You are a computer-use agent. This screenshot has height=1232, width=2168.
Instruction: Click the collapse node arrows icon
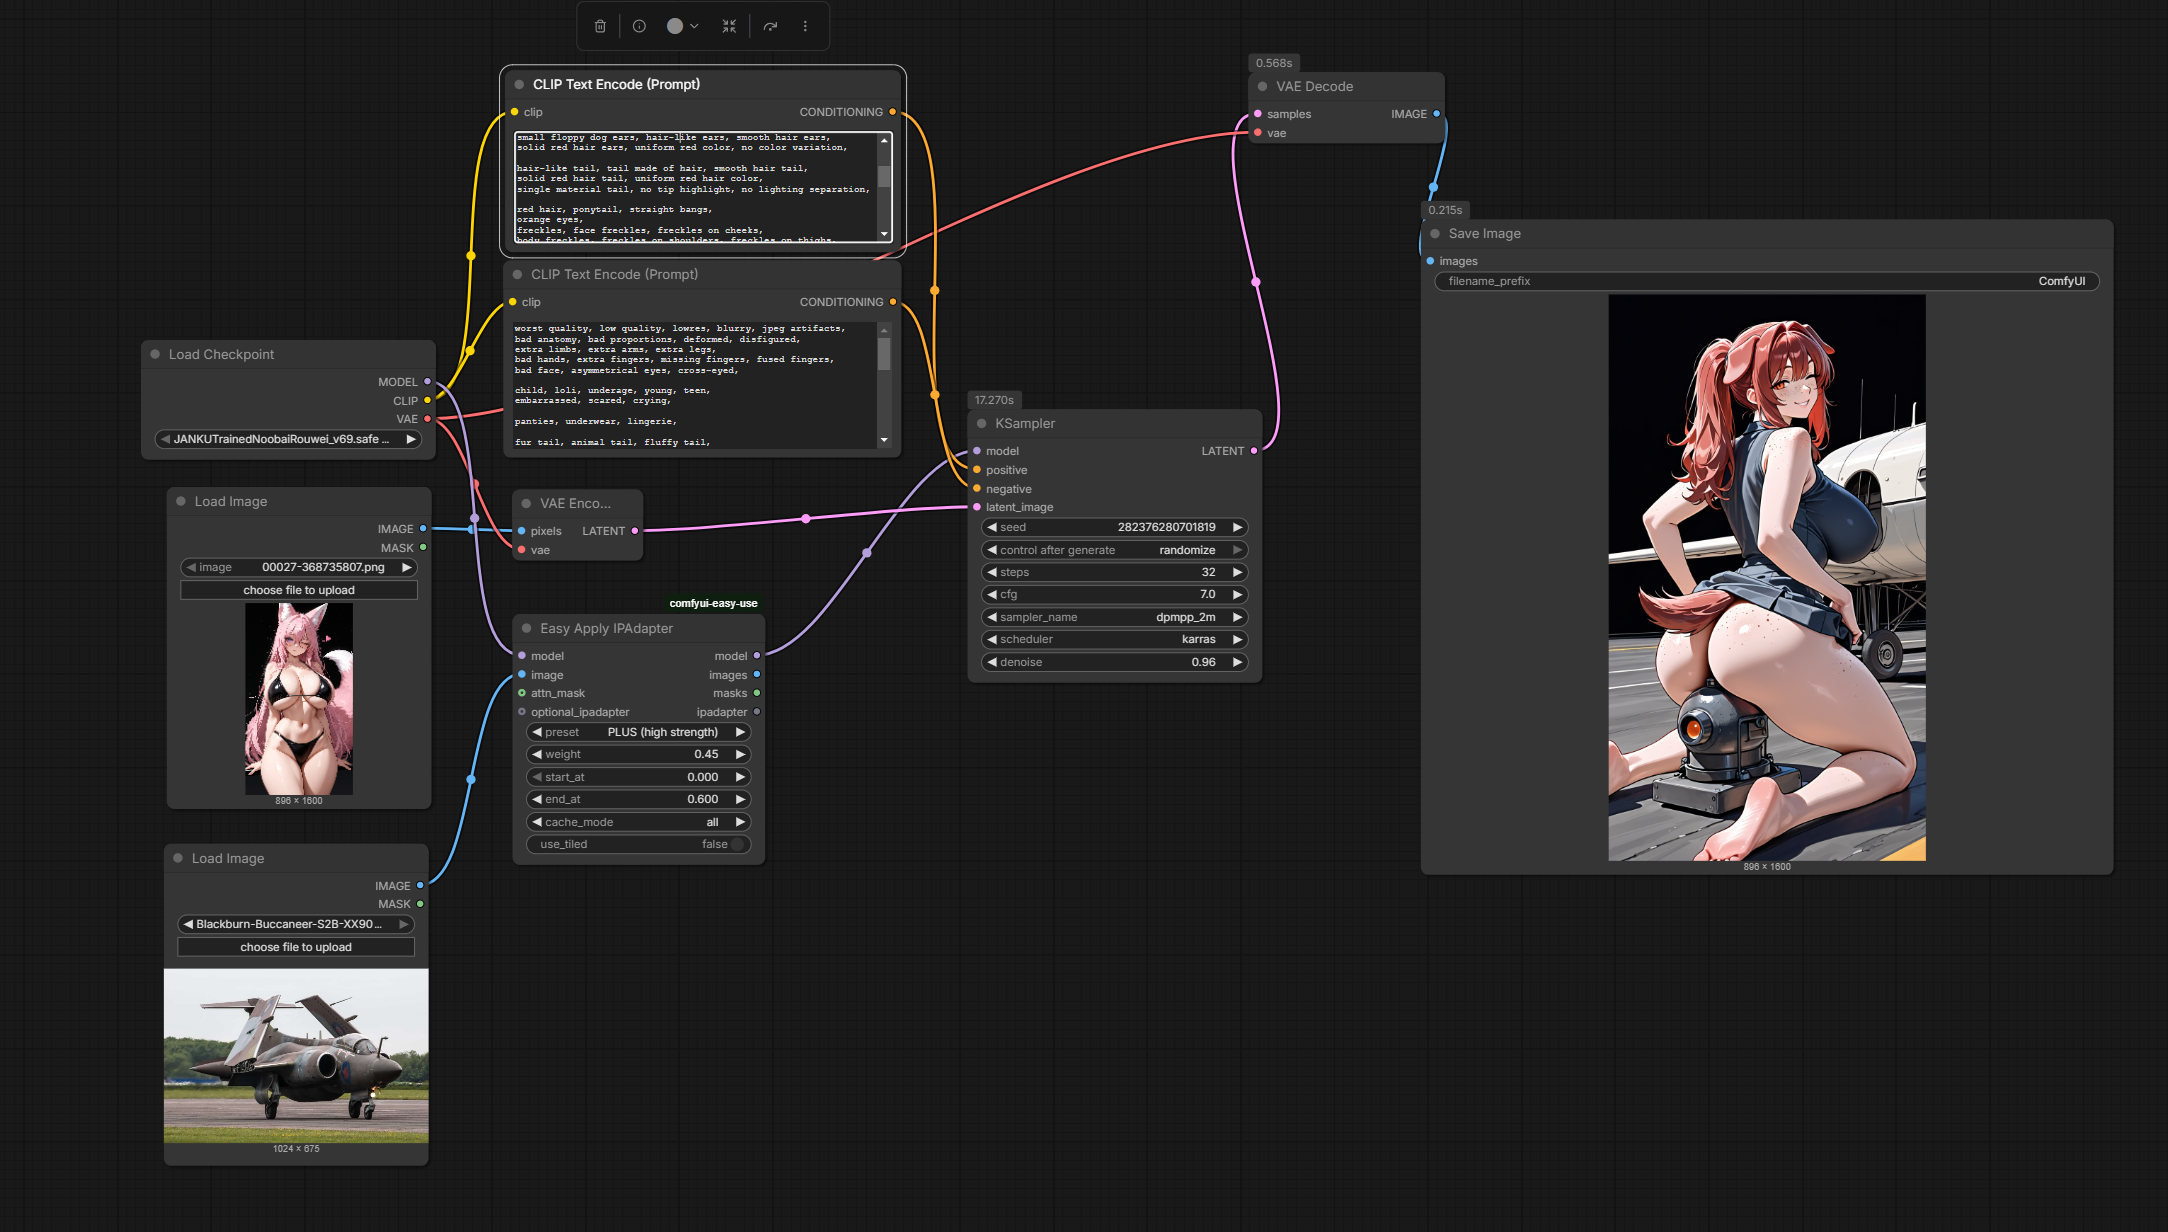pyautogui.click(x=729, y=26)
